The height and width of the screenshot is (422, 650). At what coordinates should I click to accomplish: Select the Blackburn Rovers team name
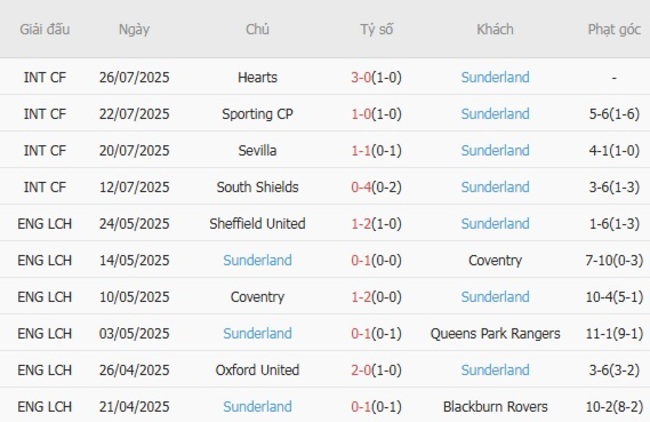[x=495, y=406]
